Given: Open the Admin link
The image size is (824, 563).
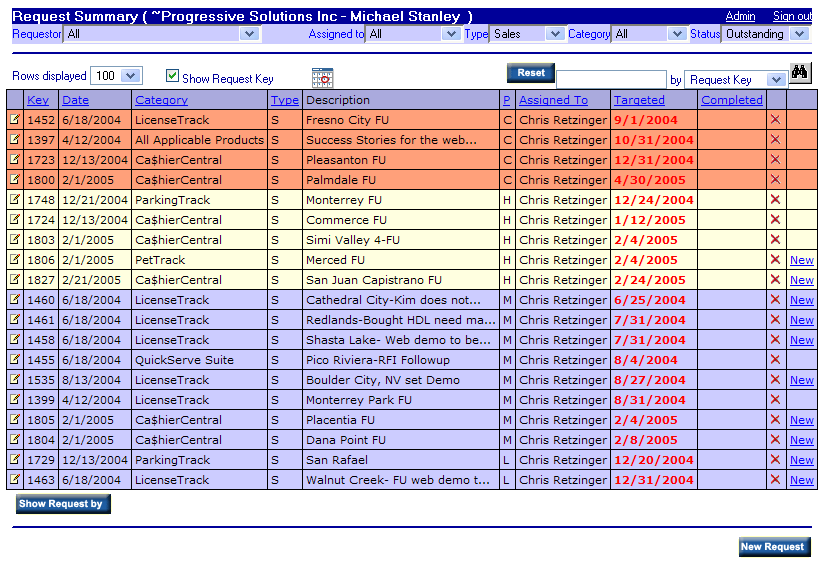Looking at the screenshot, I should pyautogui.click(x=740, y=16).
